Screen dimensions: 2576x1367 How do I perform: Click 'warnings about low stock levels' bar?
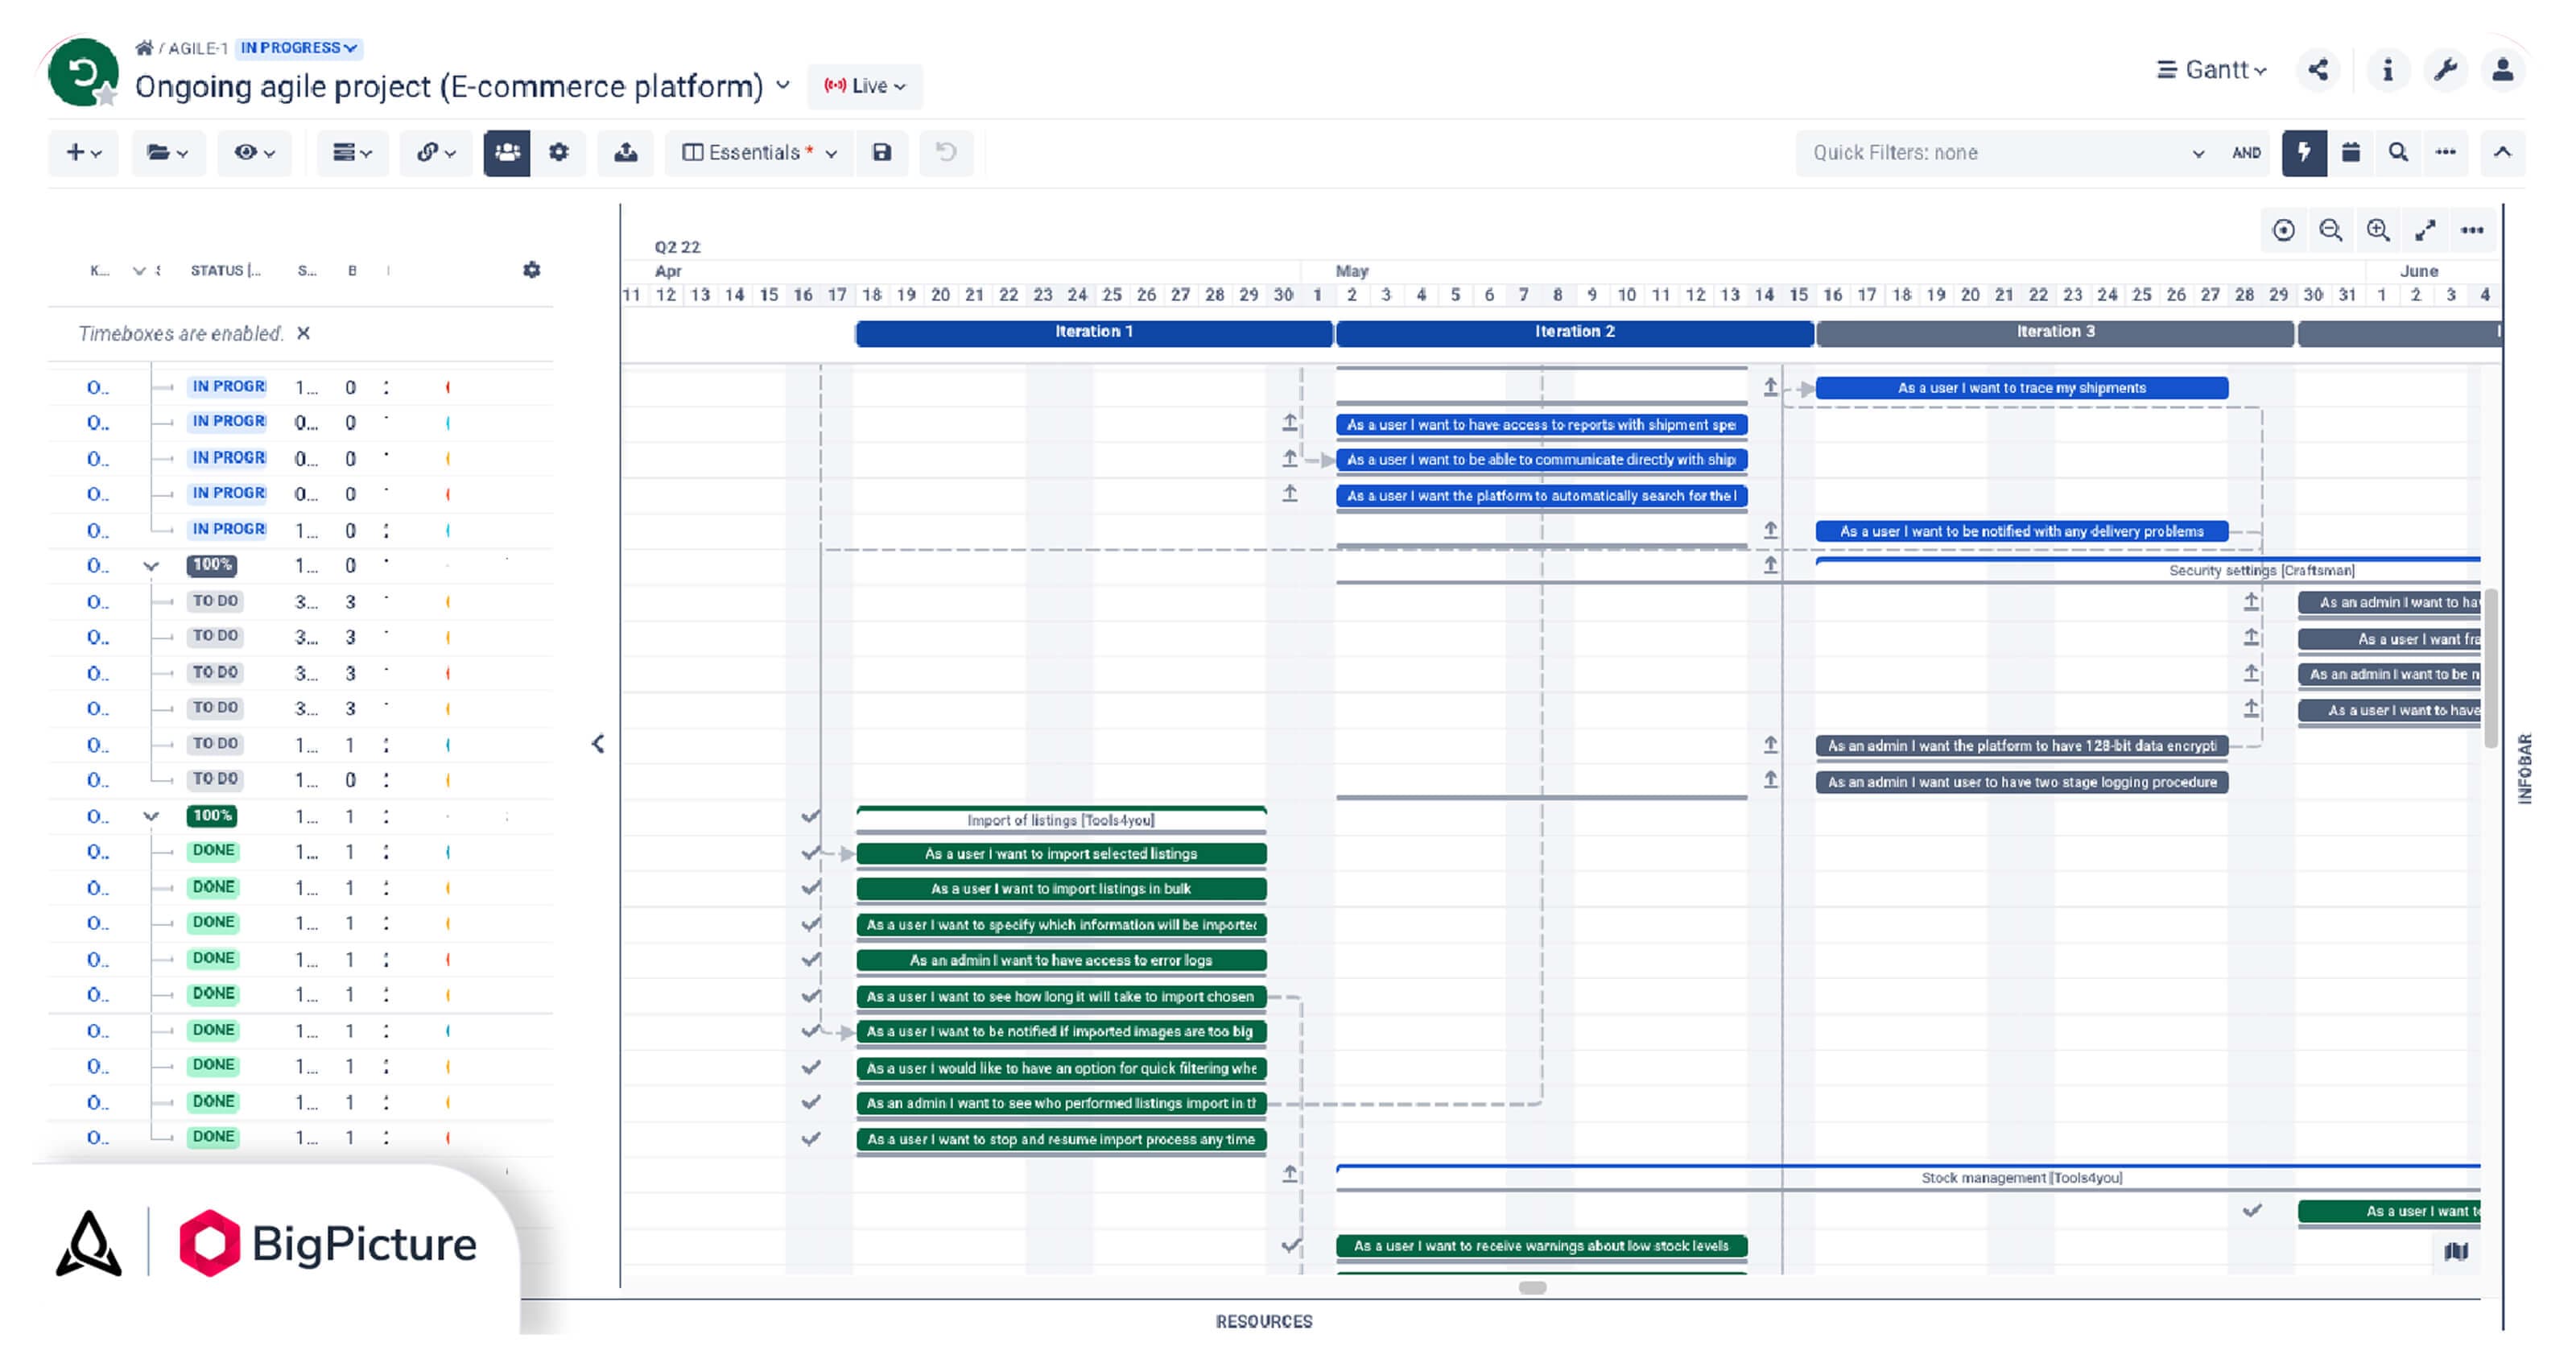click(1541, 1246)
